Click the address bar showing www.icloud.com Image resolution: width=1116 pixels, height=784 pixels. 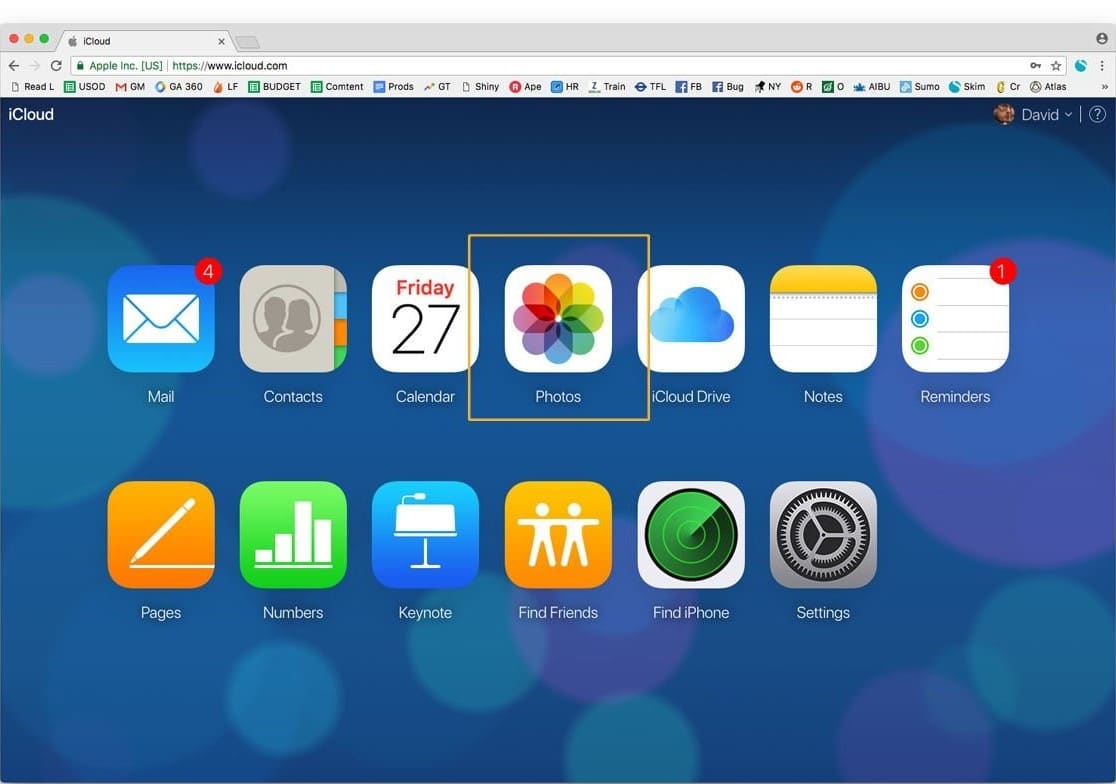point(569,65)
